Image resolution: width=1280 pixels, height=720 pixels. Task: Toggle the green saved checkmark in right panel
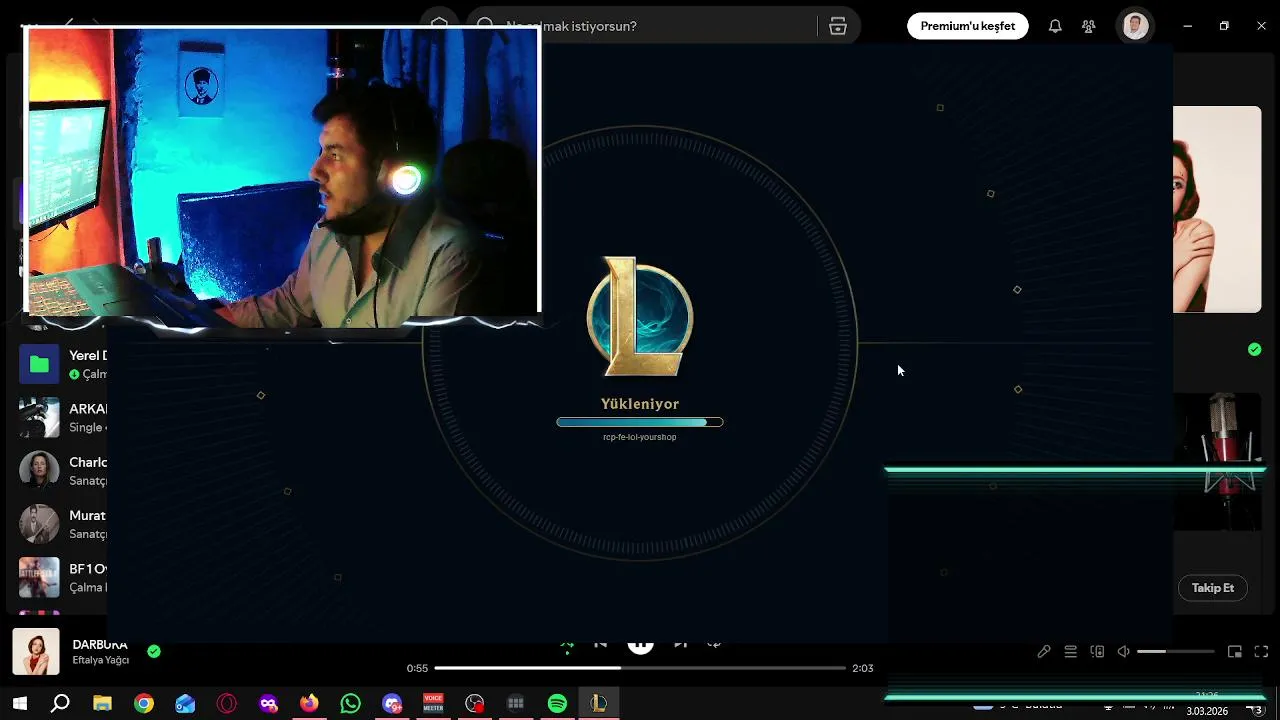(x=1254, y=349)
